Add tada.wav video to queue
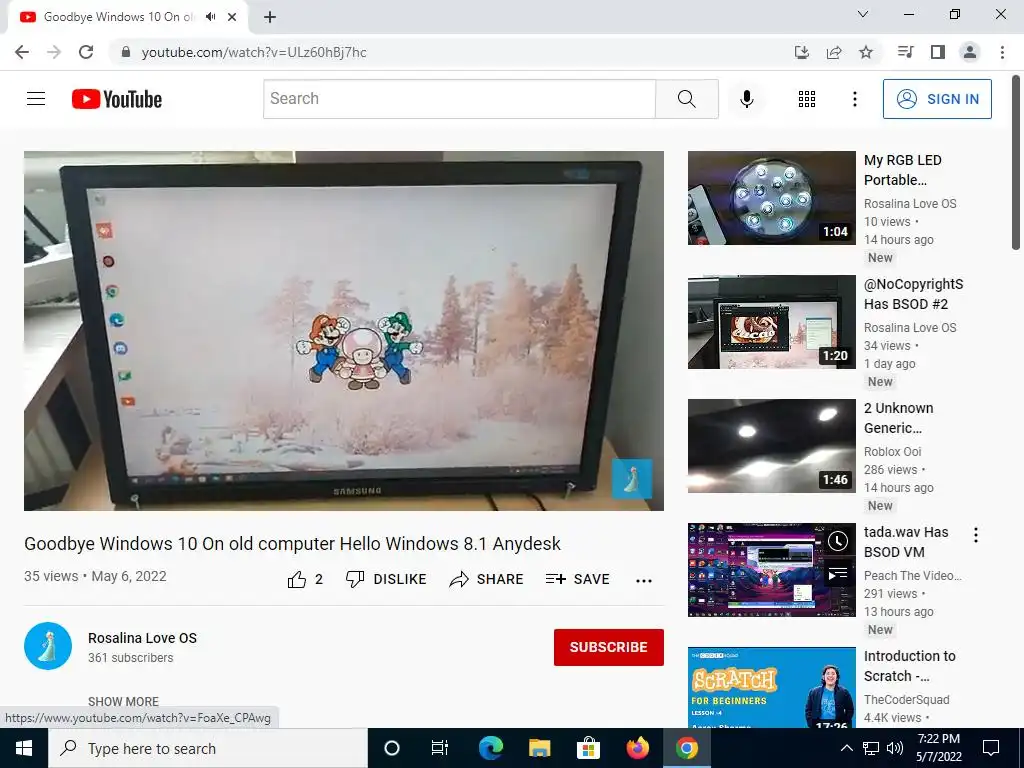This screenshot has width=1024, height=768. pyautogui.click(x=837, y=574)
